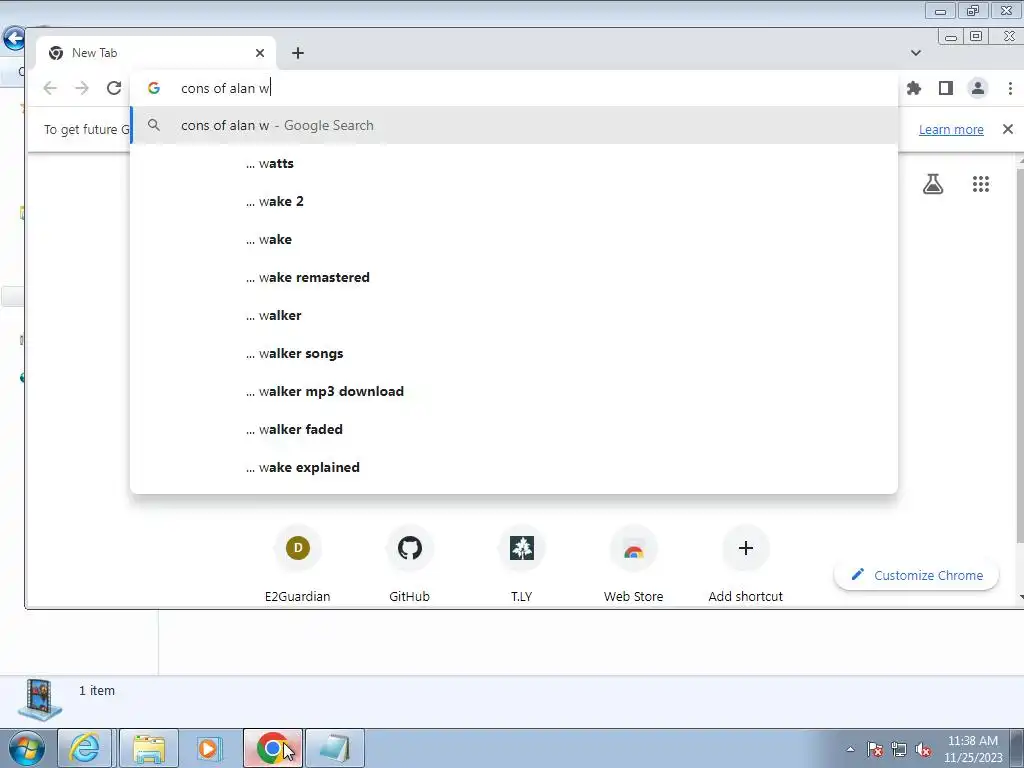Follow the Learn more link
Image resolution: width=1024 pixels, height=768 pixels.
951,129
